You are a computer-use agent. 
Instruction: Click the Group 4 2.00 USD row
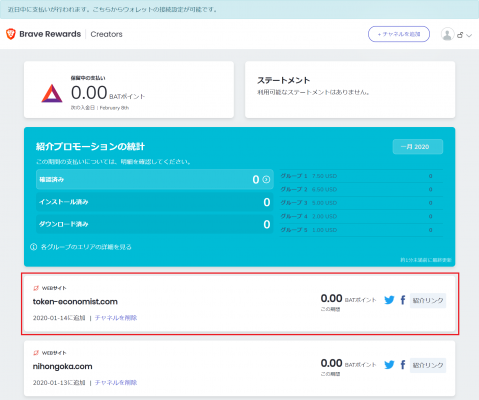(361, 216)
